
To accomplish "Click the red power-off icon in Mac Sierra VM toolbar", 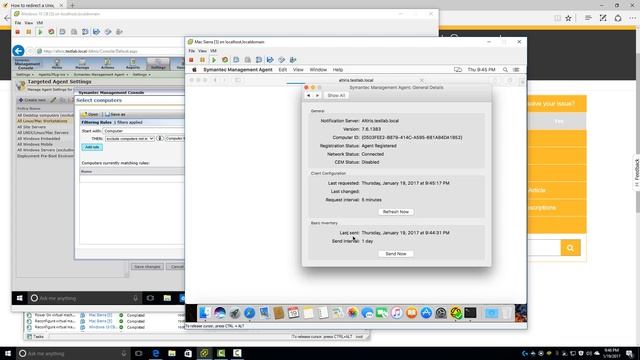I will coord(191,60).
